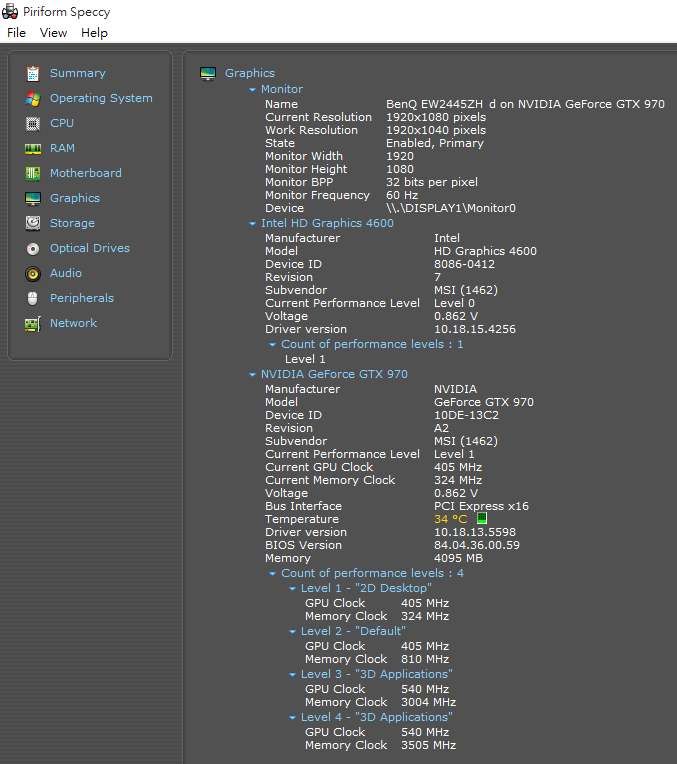The image size is (677, 764).
Task: Click the green GPU temperature indicator
Action: point(481,519)
